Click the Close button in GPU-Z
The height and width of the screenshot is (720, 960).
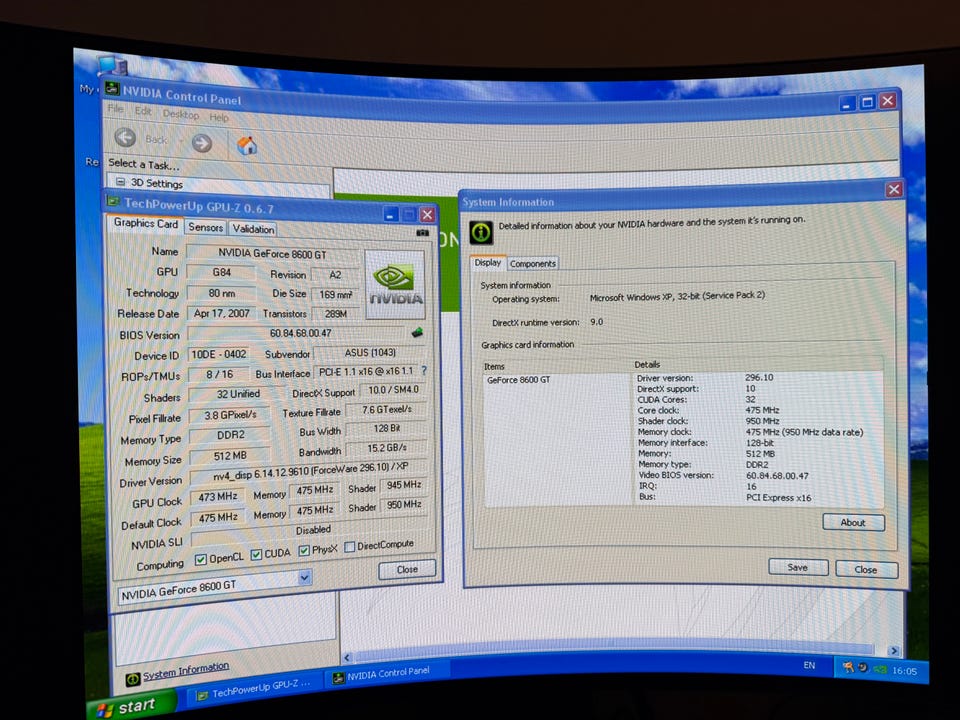point(407,569)
